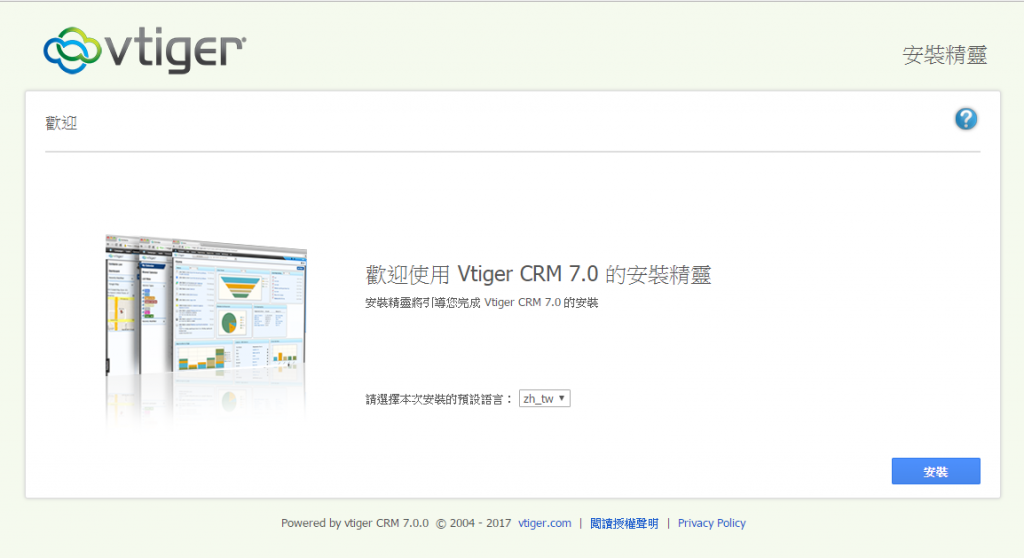
Task: Open the 閱讀授權聲明 license link
Action: click(624, 523)
